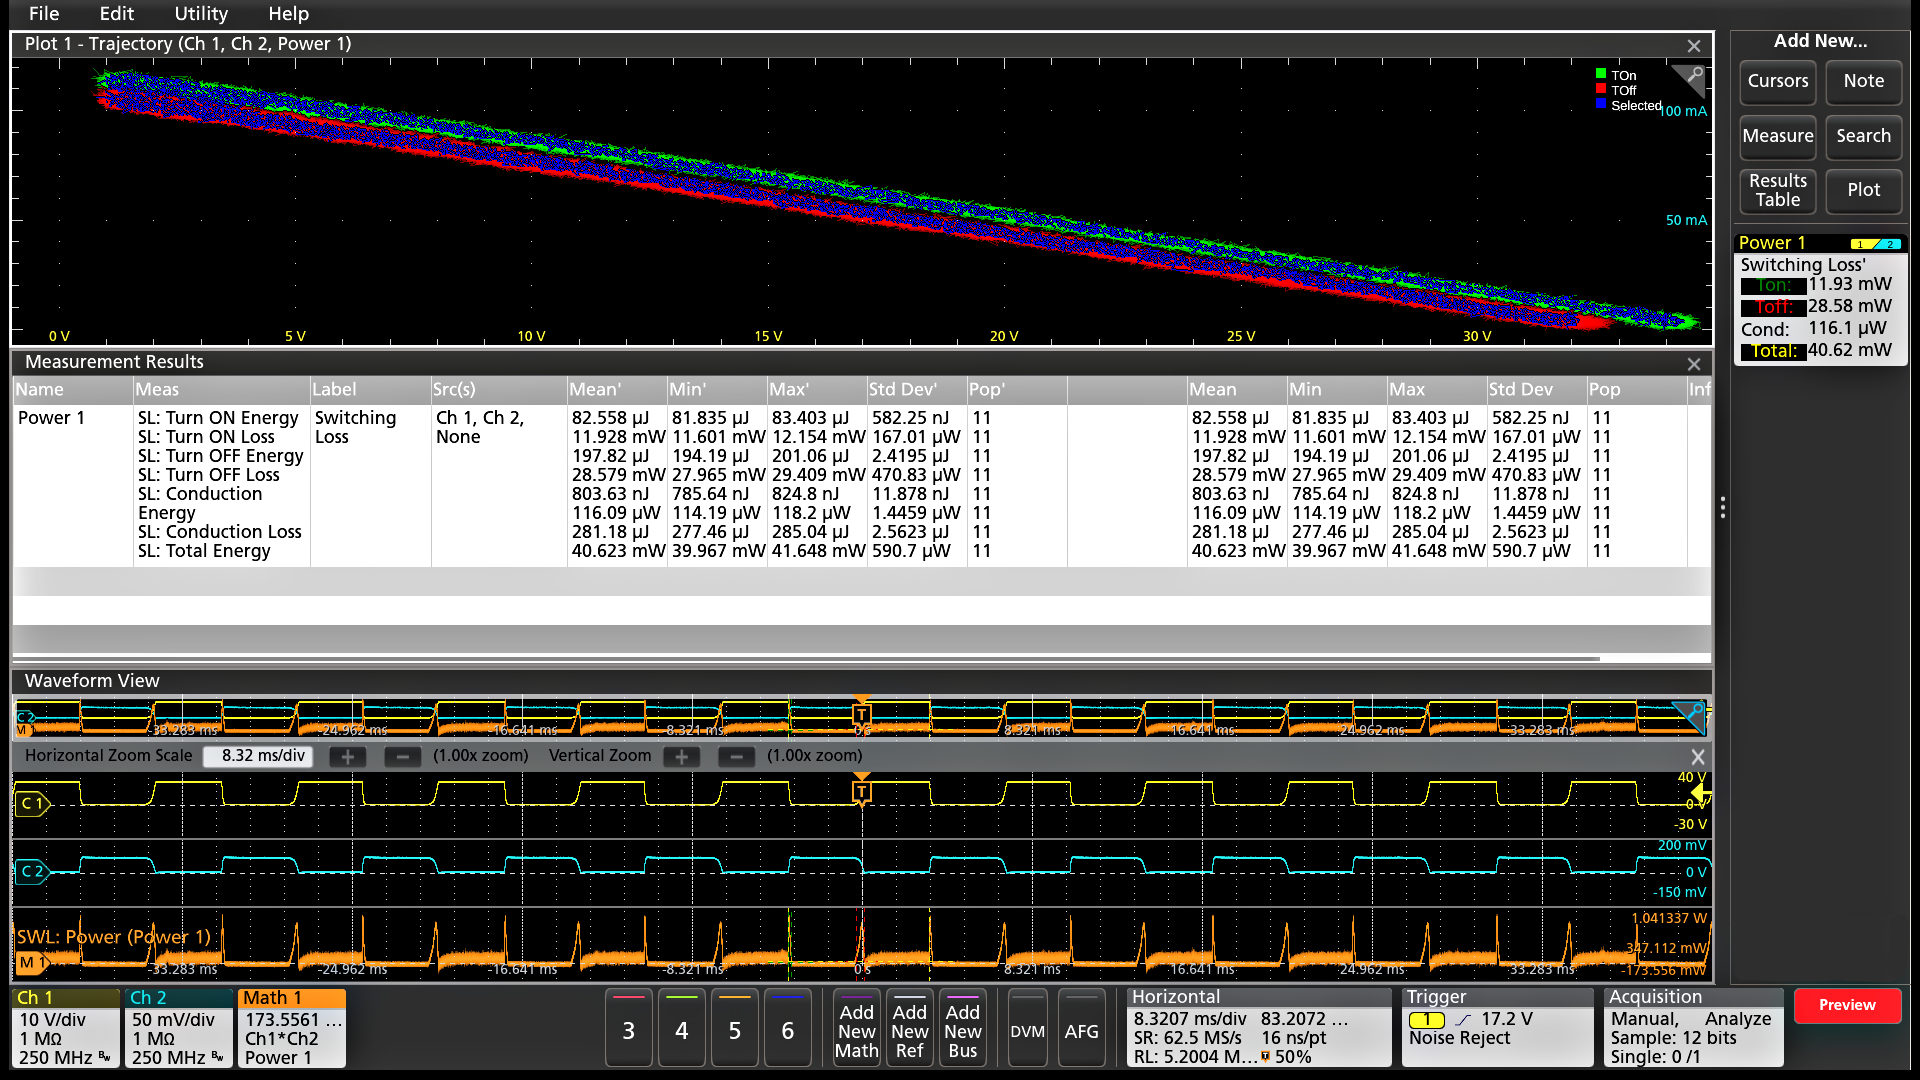Image resolution: width=1920 pixels, height=1080 pixels.
Task: Open the DVM panel
Action: (x=1027, y=1028)
